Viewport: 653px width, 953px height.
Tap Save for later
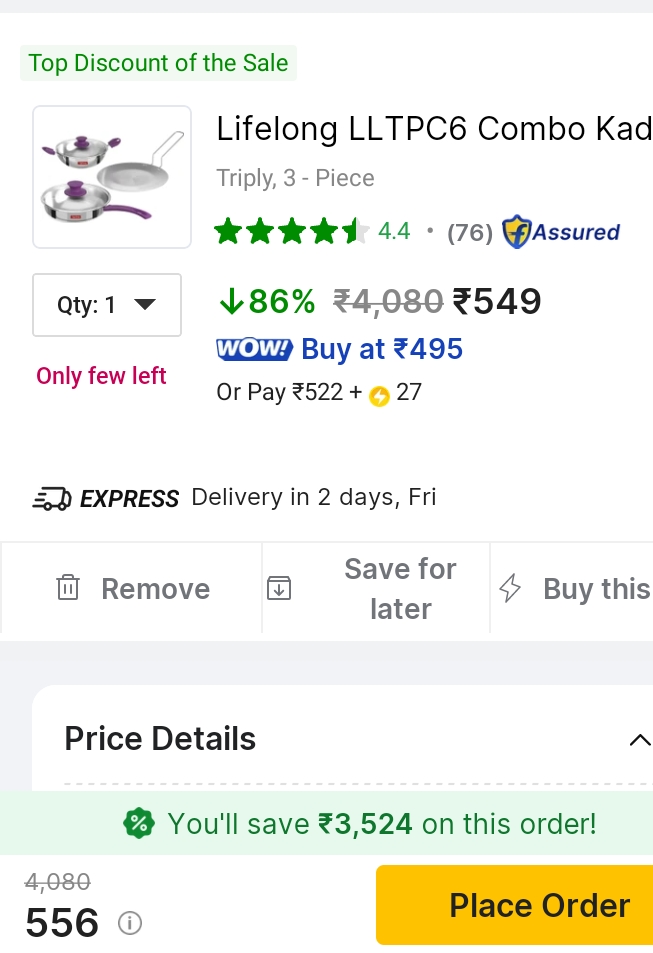(400, 588)
